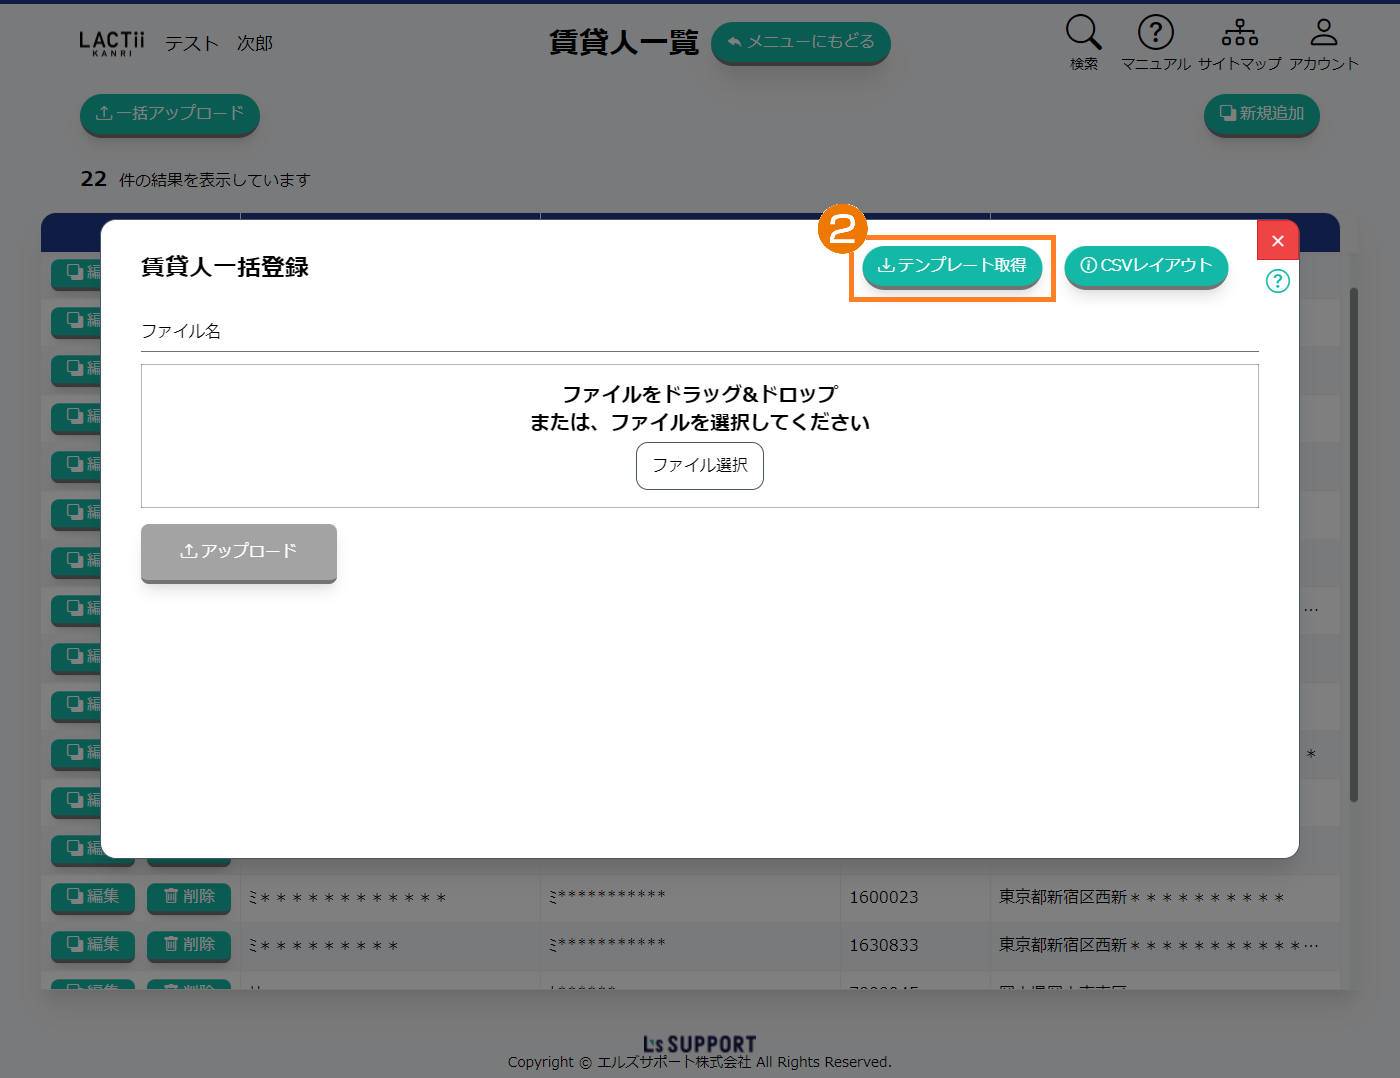Click 削除 for the 1630833 row
This screenshot has width=1400, height=1078.
pyautogui.click(x=189, y=945)
